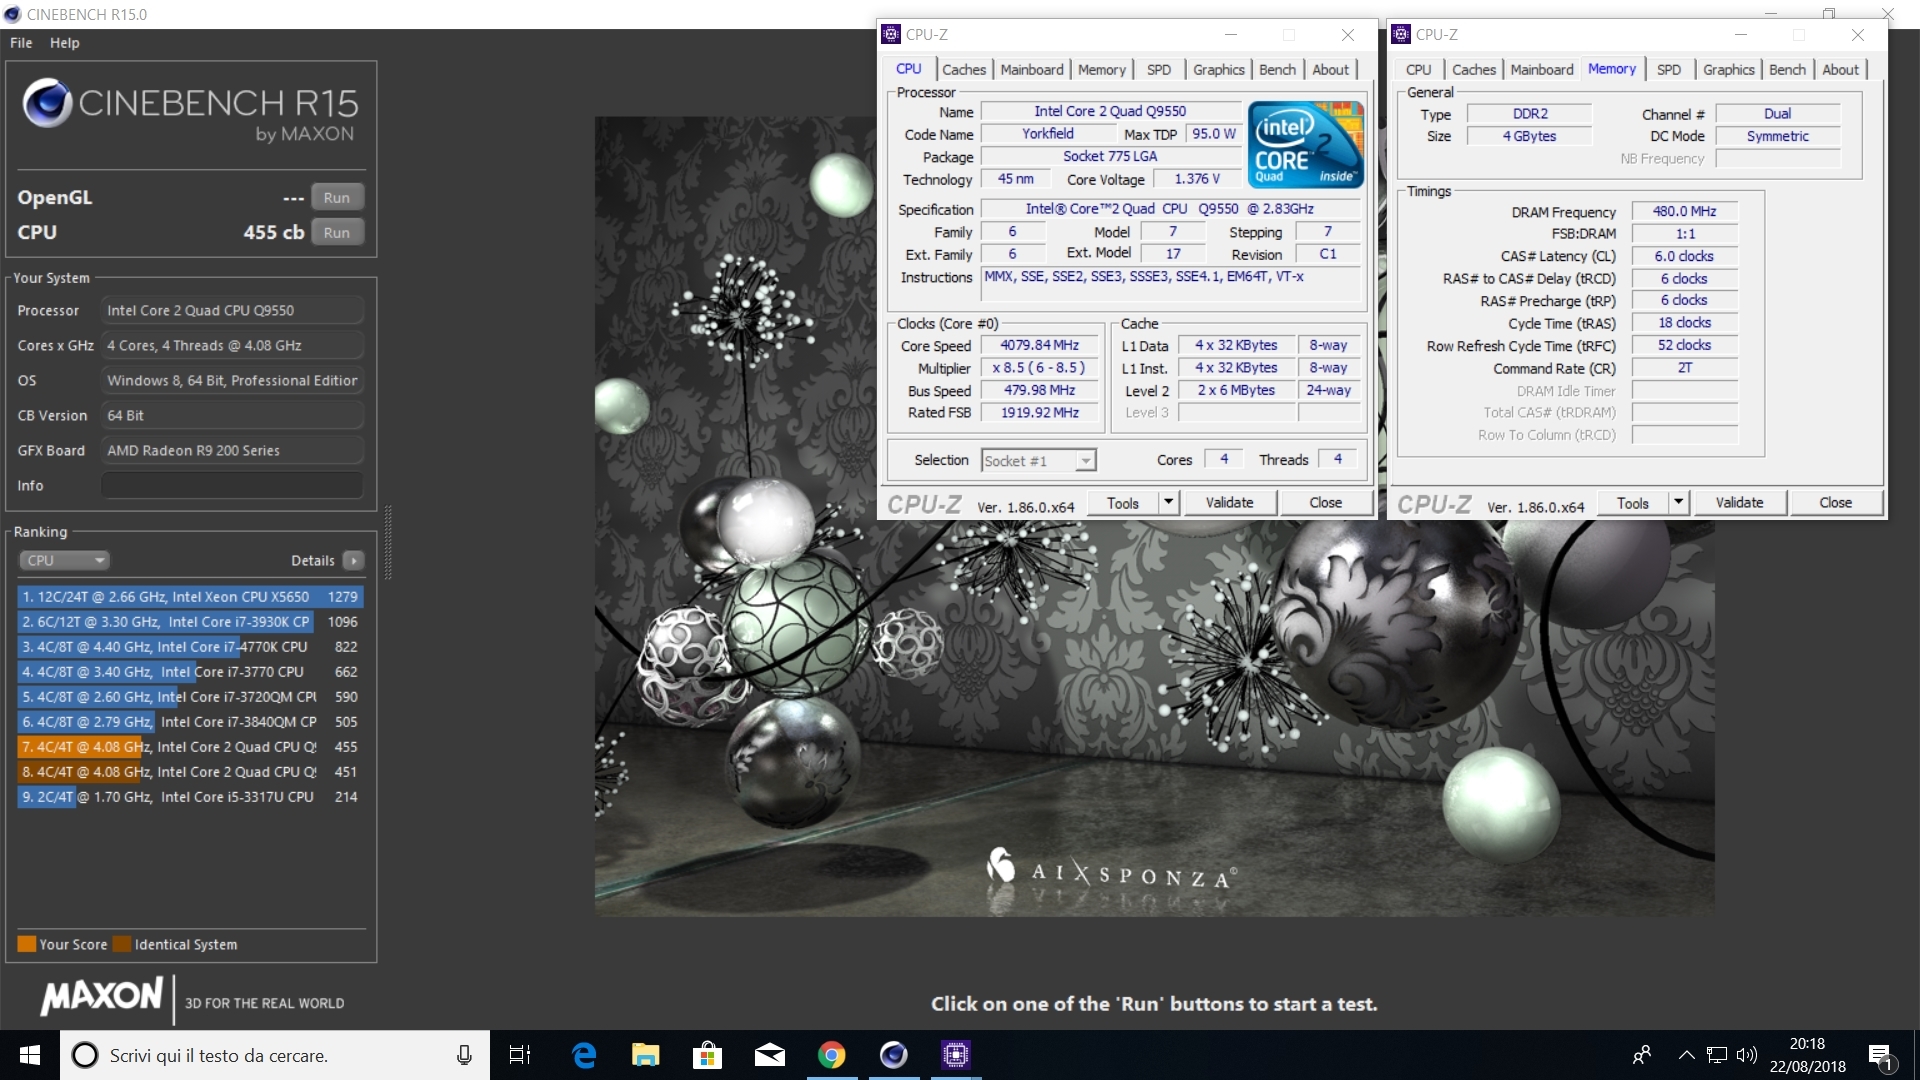This screenshot has width=1920, height=1080.
Task: Select ranking entry Intel Core i7-4770K
Action: pos(190,646)
